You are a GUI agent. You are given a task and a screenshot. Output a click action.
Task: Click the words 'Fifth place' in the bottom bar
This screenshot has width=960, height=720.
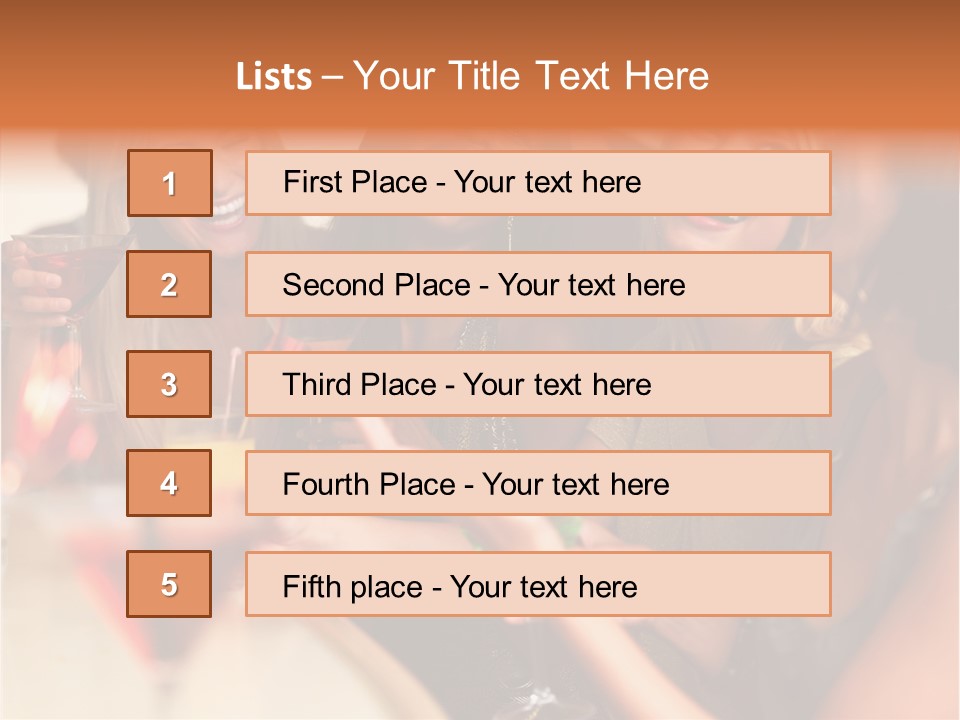point(353,587)
